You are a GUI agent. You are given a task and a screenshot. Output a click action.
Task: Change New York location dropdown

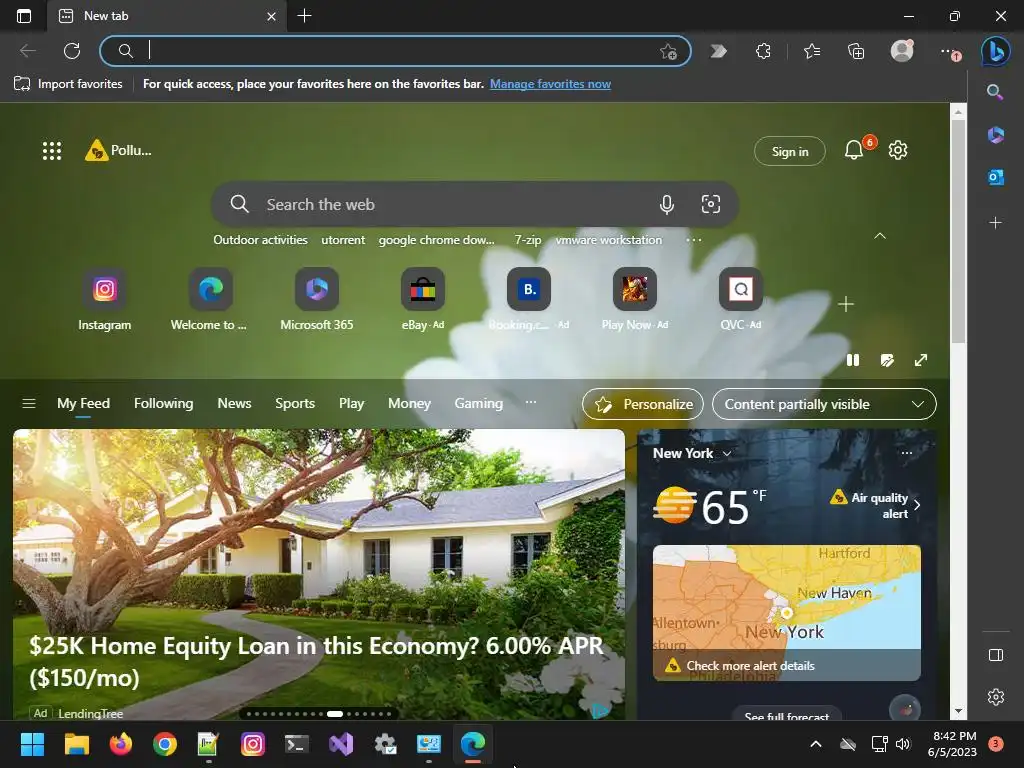pos(692,453)
